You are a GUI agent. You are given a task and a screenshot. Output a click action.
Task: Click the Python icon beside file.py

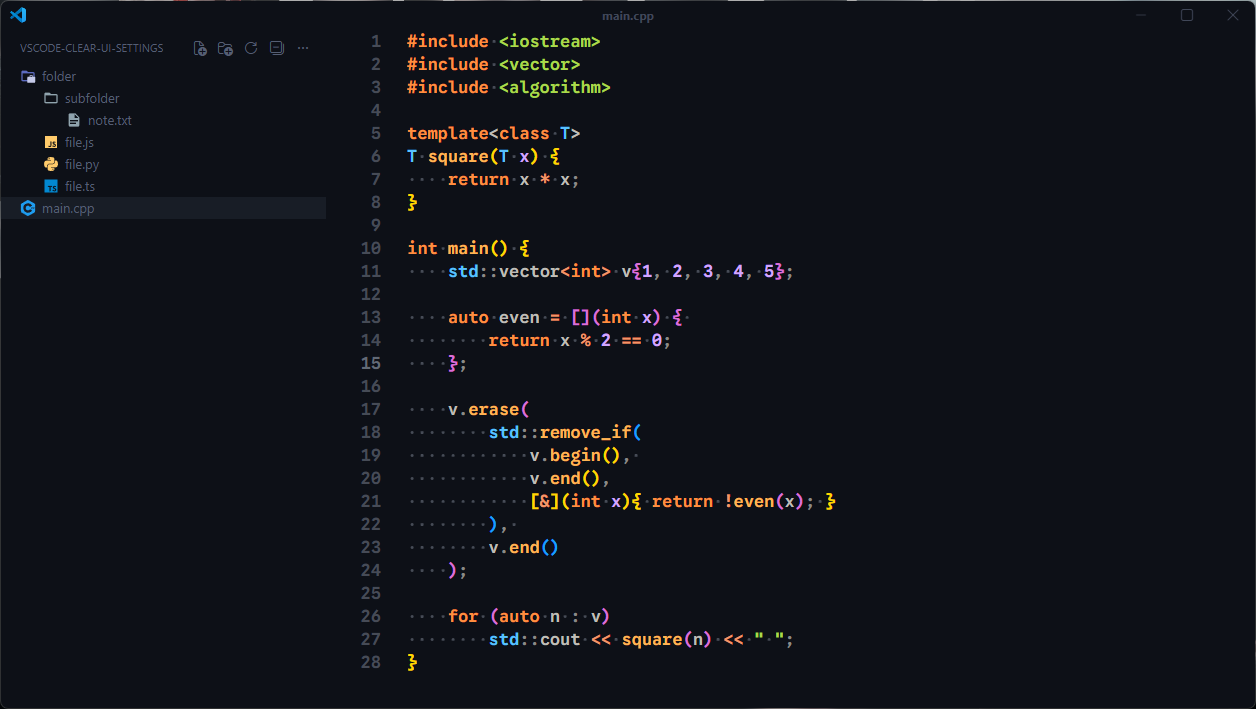click(51, 164)
